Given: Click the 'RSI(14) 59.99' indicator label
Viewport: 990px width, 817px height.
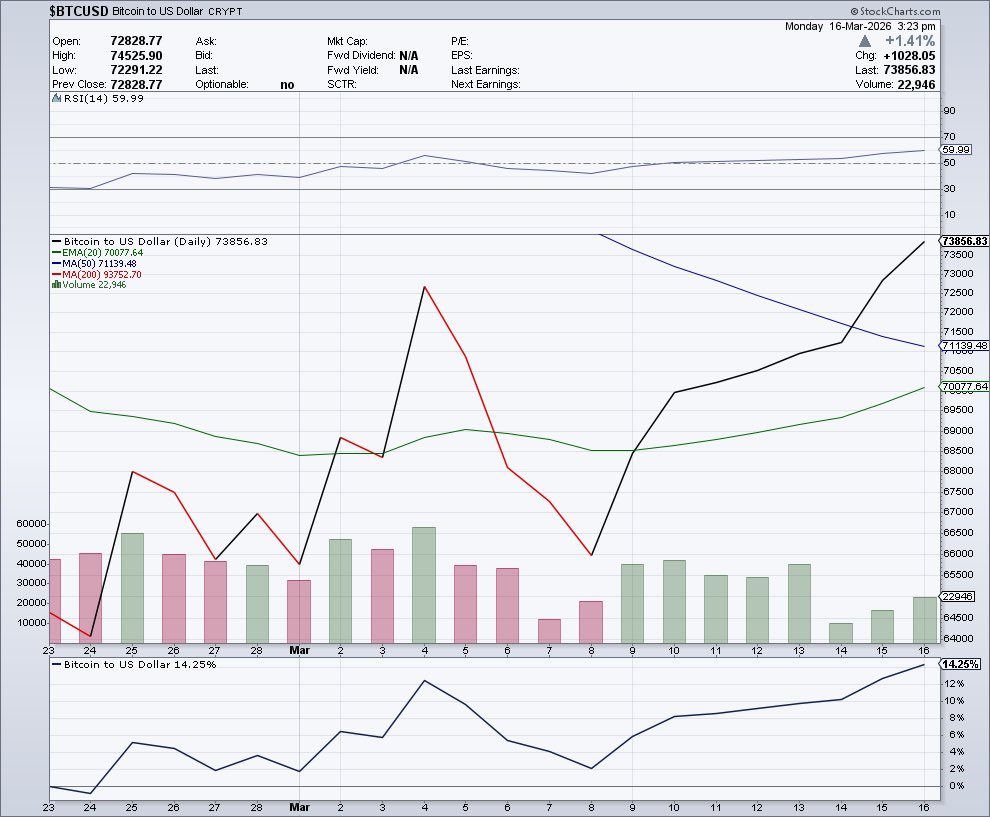Looking at the screenshot, I should coord(104,98).
